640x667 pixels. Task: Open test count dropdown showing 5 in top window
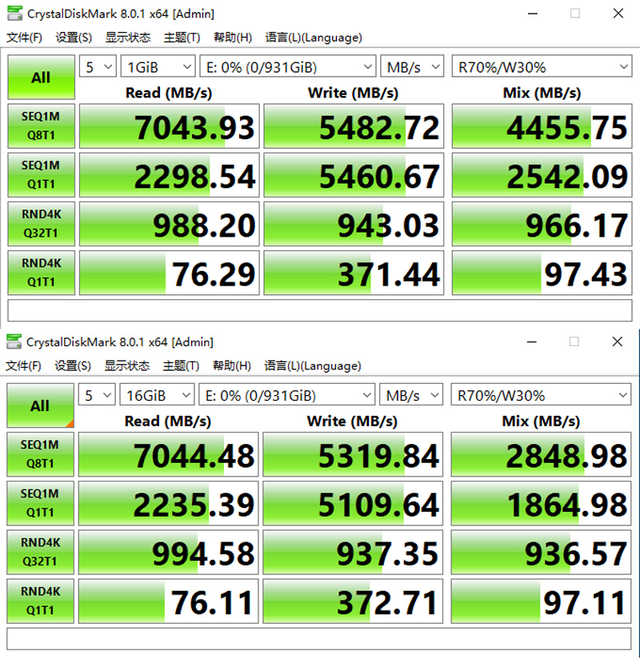98,67
